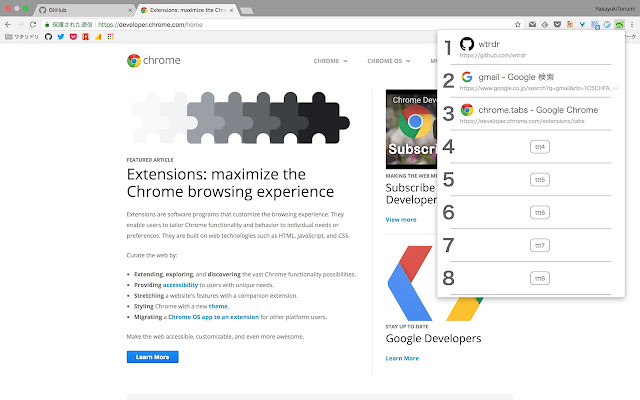
Task: Click the View more link
Action: [x=401, y=220]
